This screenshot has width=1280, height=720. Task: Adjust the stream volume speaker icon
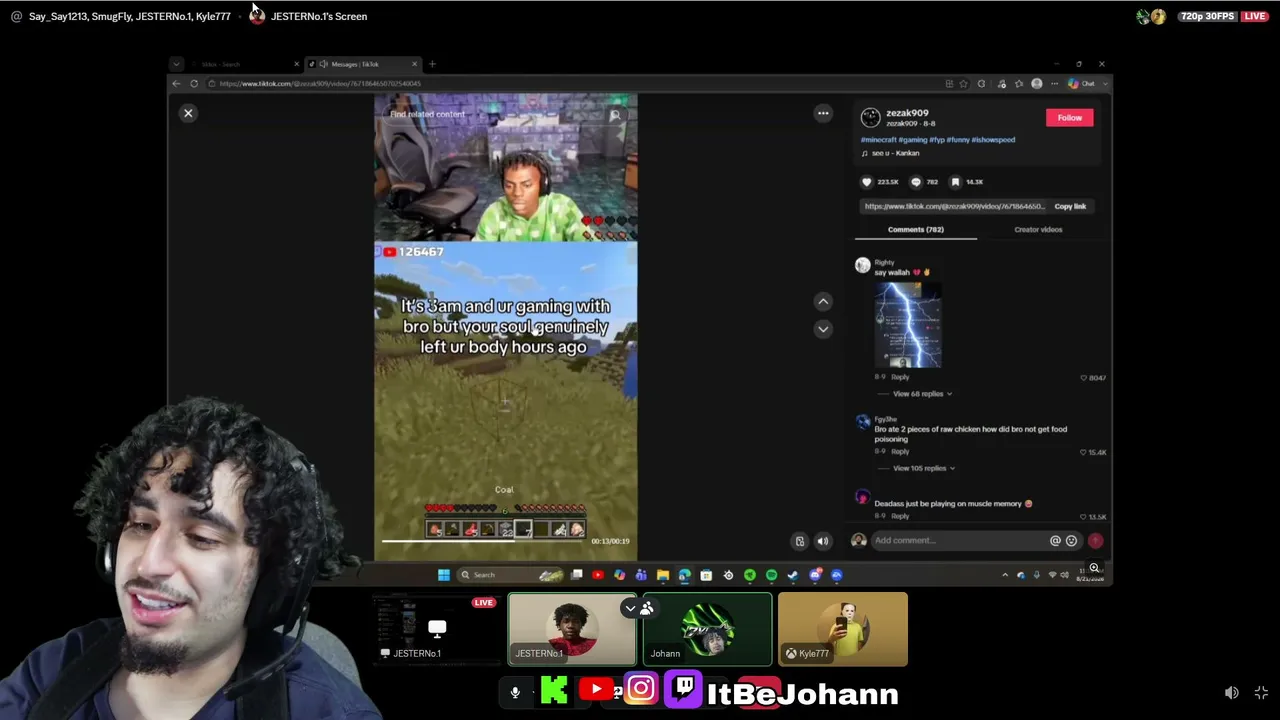click(x=1232, y=693)
